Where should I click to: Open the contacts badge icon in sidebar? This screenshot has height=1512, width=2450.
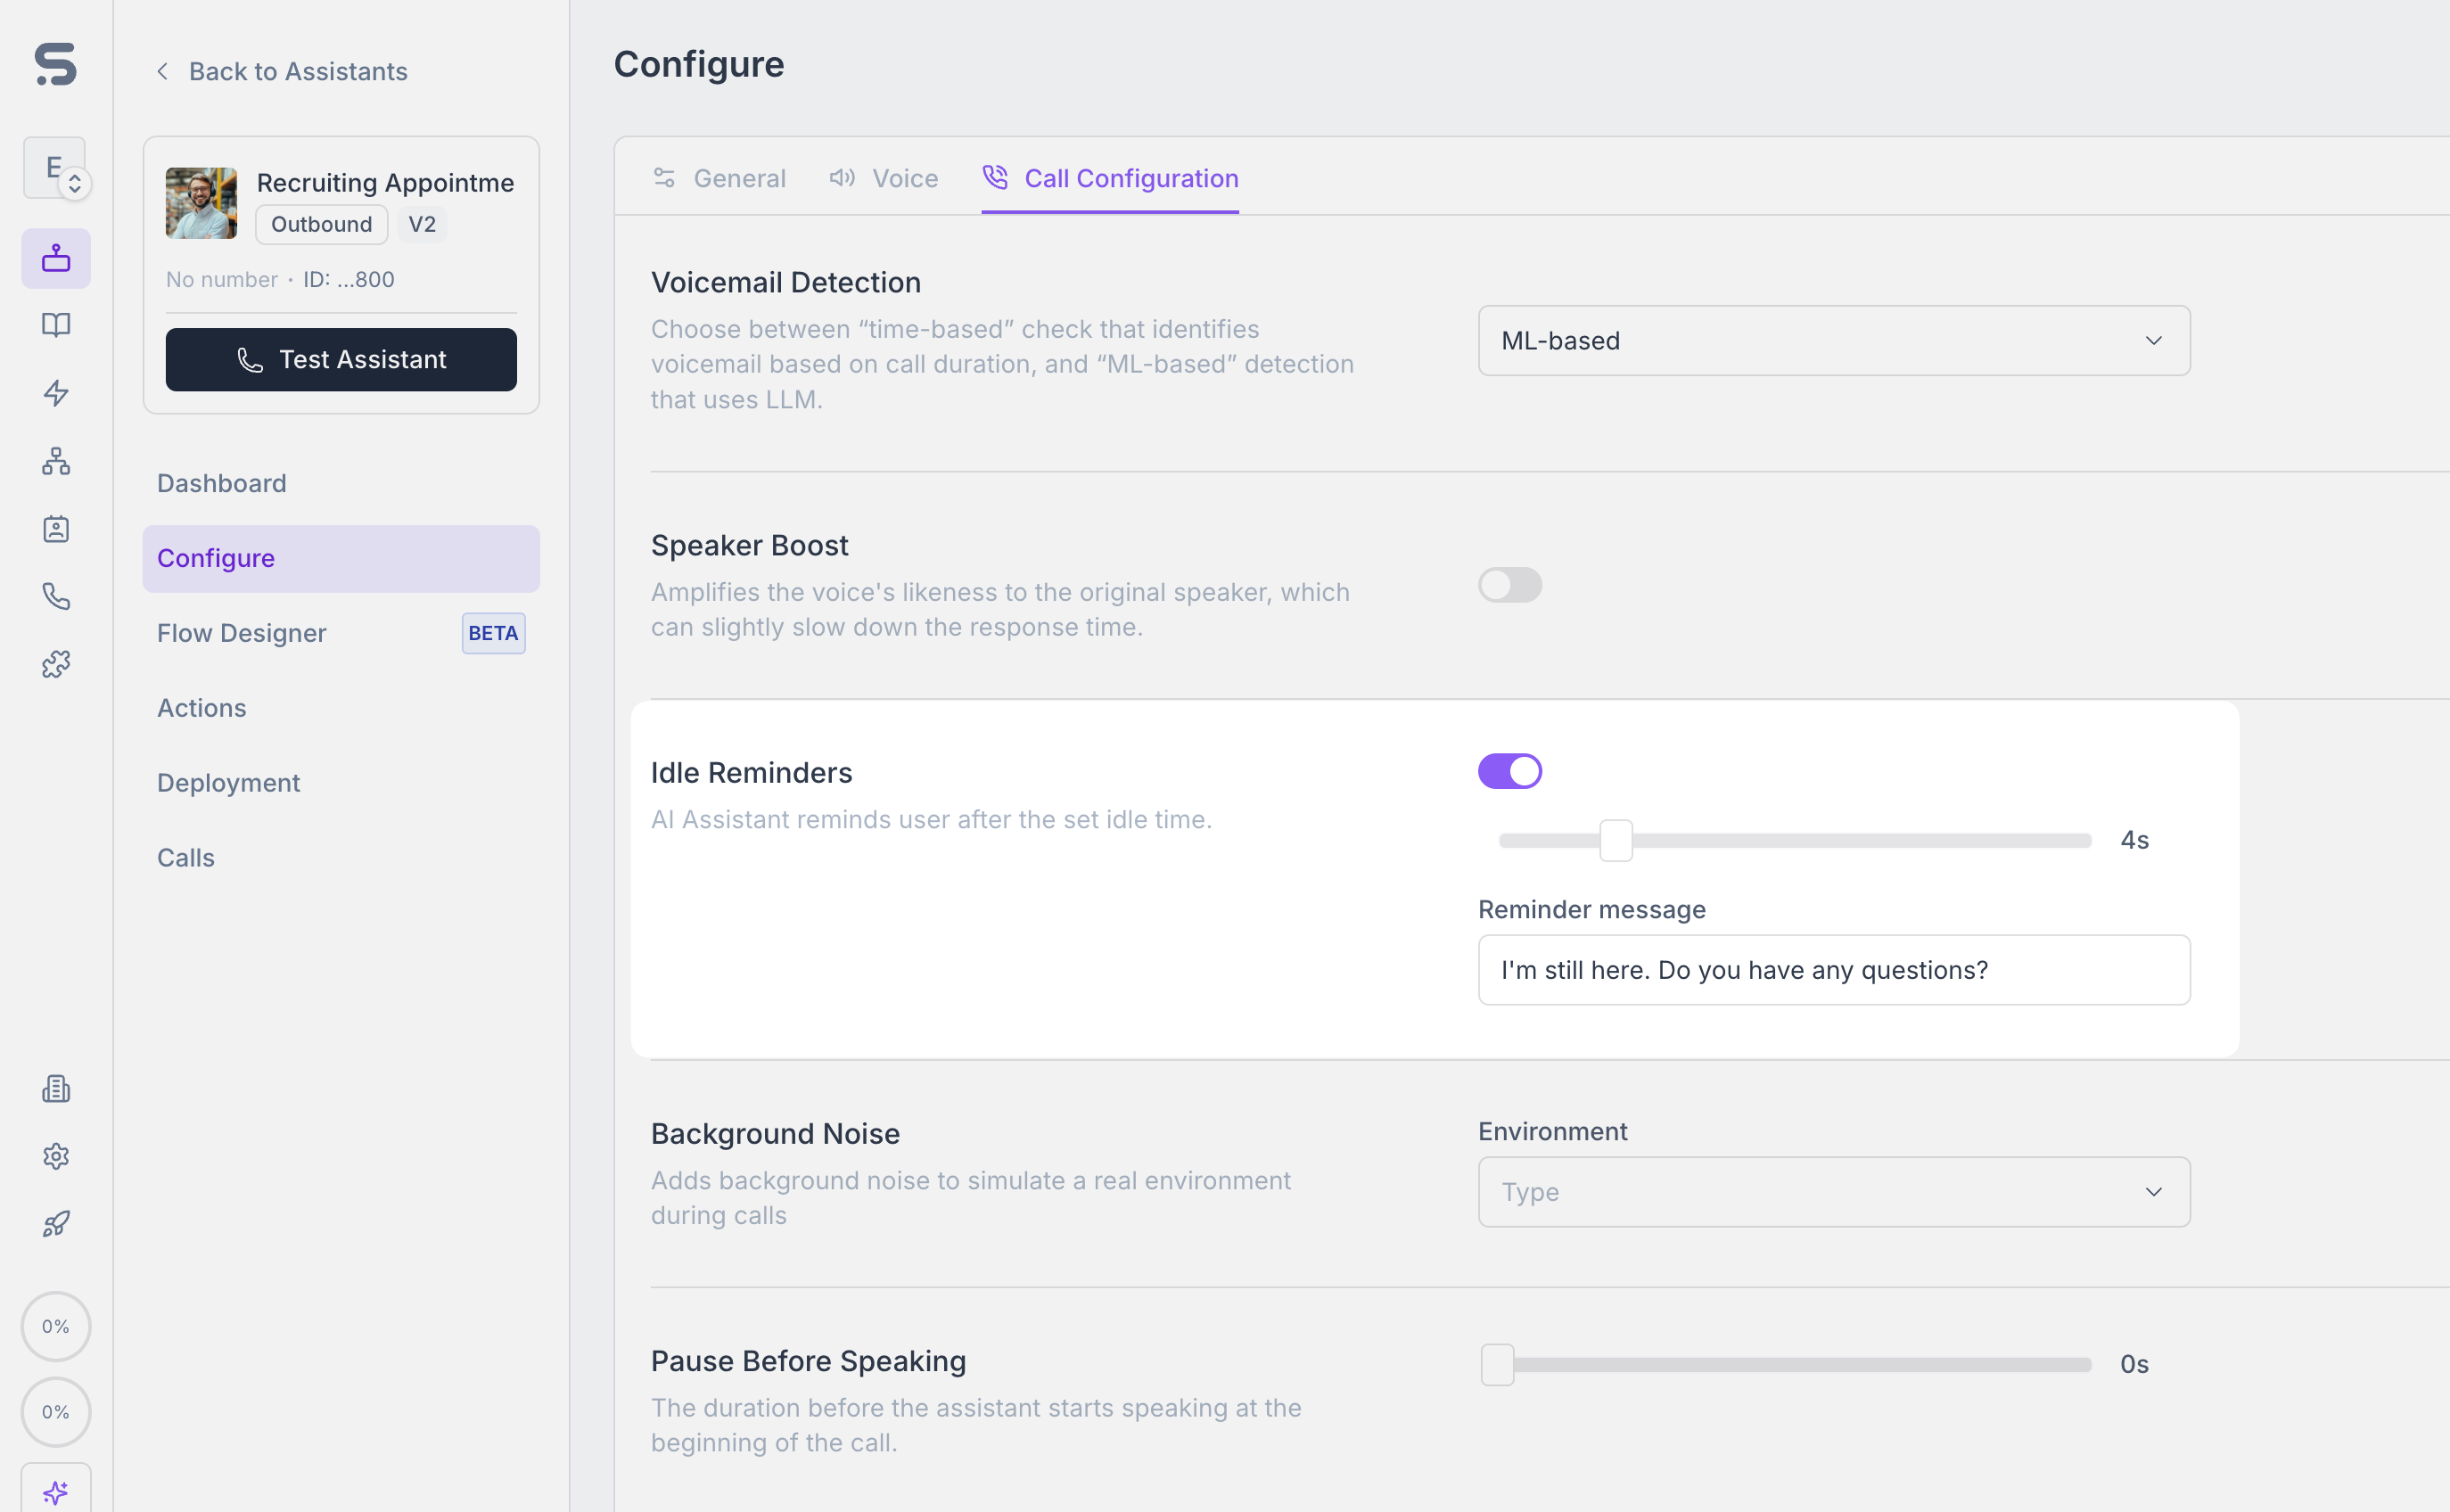56,529
